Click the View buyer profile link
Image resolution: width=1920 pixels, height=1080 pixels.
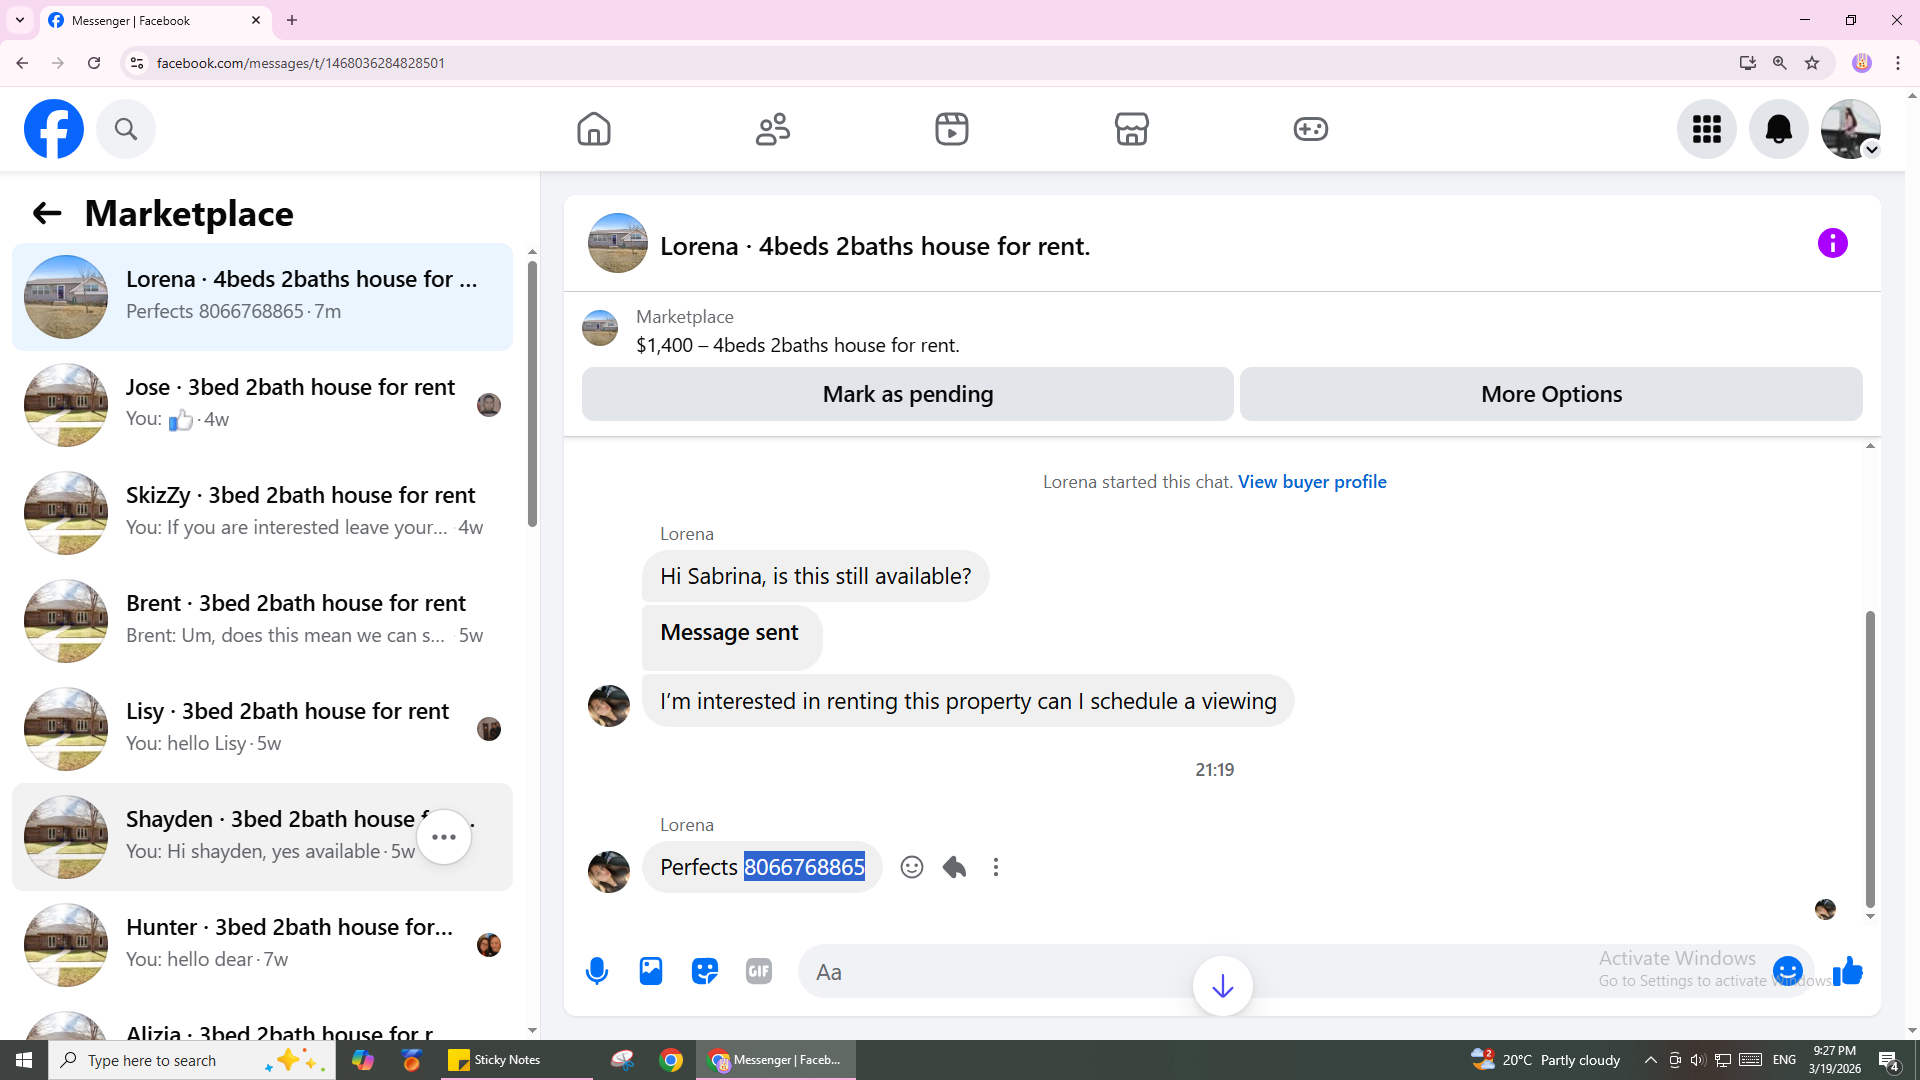point(1312,482)
